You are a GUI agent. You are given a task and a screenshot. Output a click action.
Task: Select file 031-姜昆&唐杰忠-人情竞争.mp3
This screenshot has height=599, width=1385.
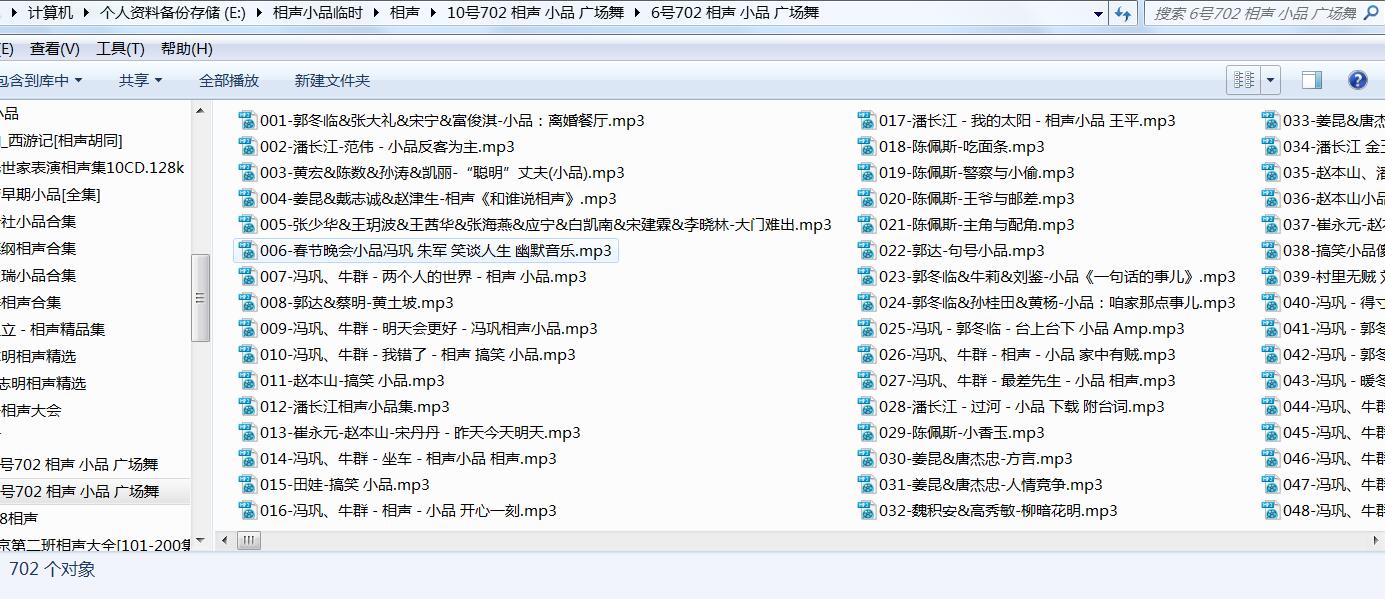pyautogui.click(x=980, y=484)
